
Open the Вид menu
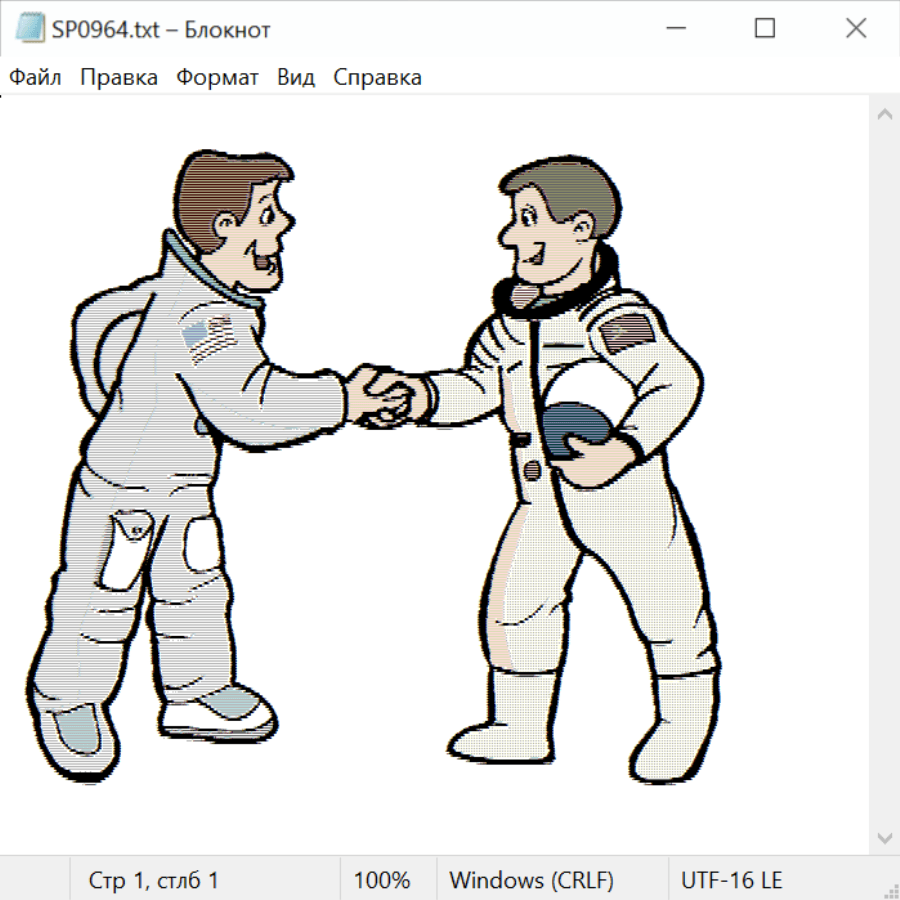pos(295,78)
